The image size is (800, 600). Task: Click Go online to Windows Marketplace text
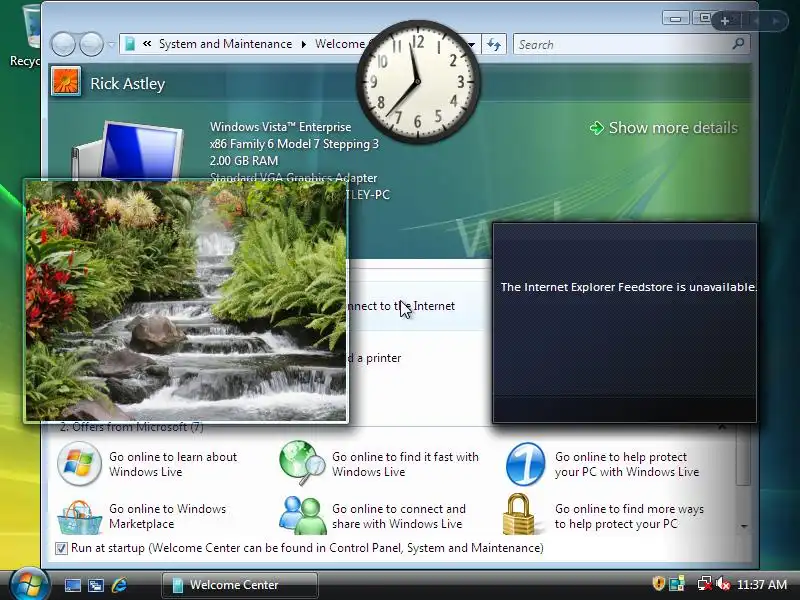pos(167,516)
